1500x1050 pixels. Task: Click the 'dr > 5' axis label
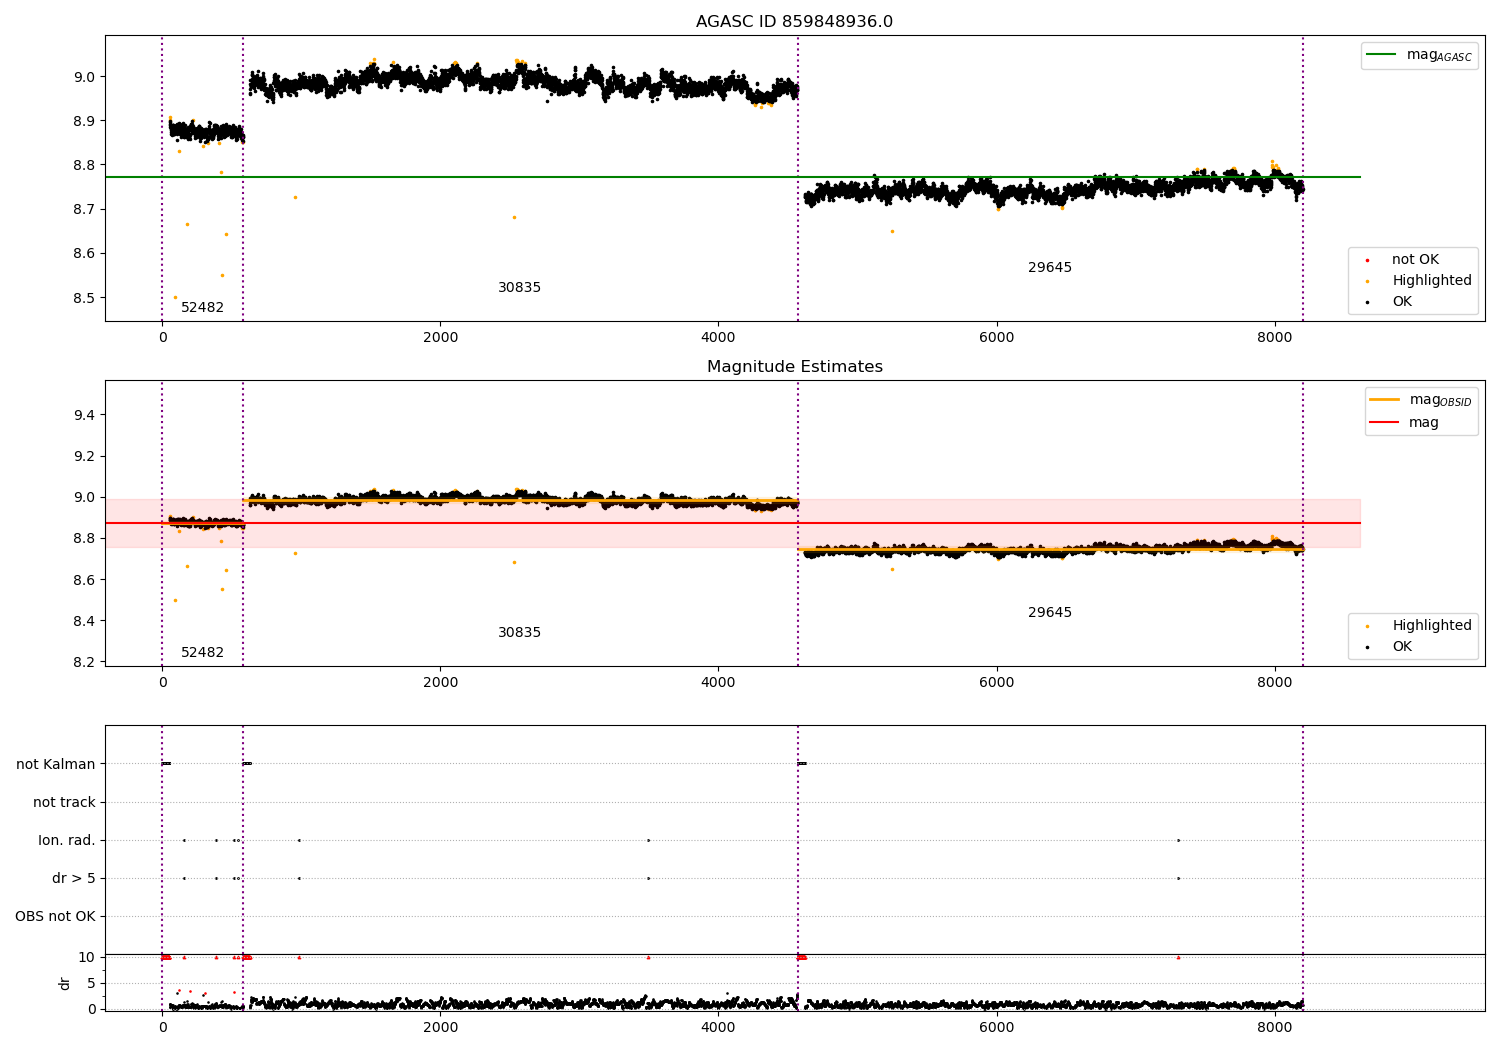pos(74,878)
